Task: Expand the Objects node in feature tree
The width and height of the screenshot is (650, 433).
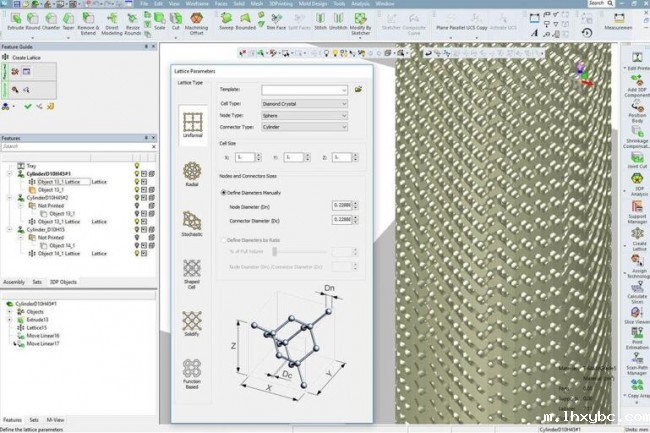Action: point(10,312)
